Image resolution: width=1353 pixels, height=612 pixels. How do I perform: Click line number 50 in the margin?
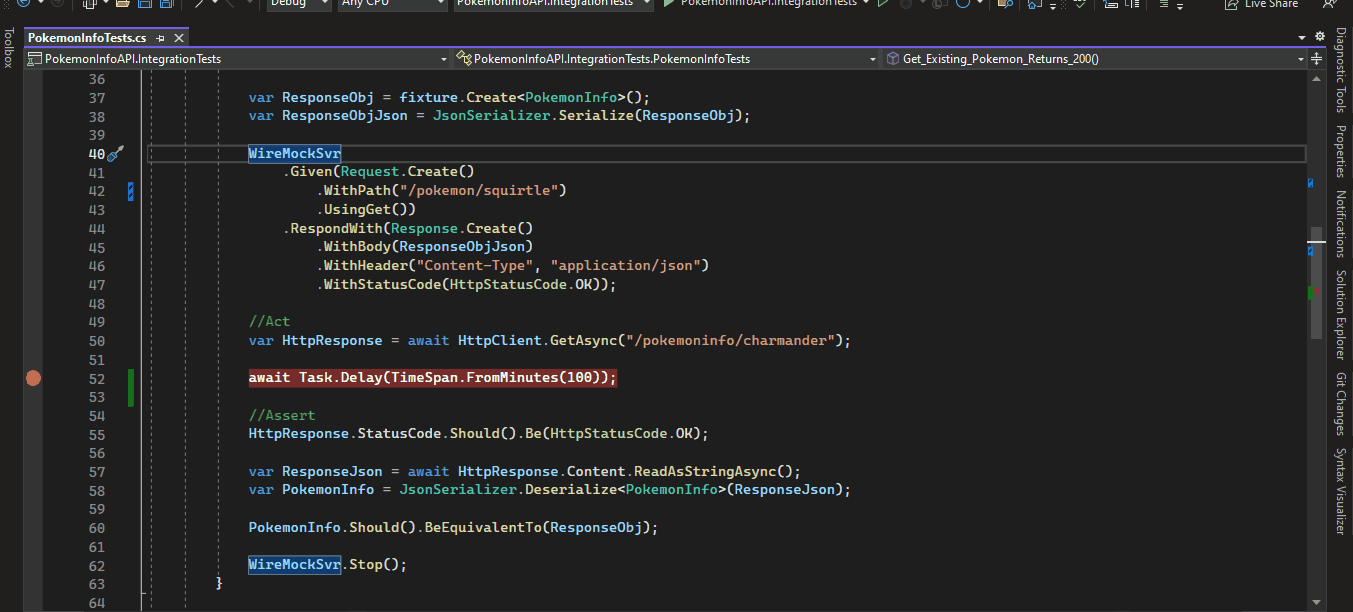pyautogui.click(x=96, y=341)
